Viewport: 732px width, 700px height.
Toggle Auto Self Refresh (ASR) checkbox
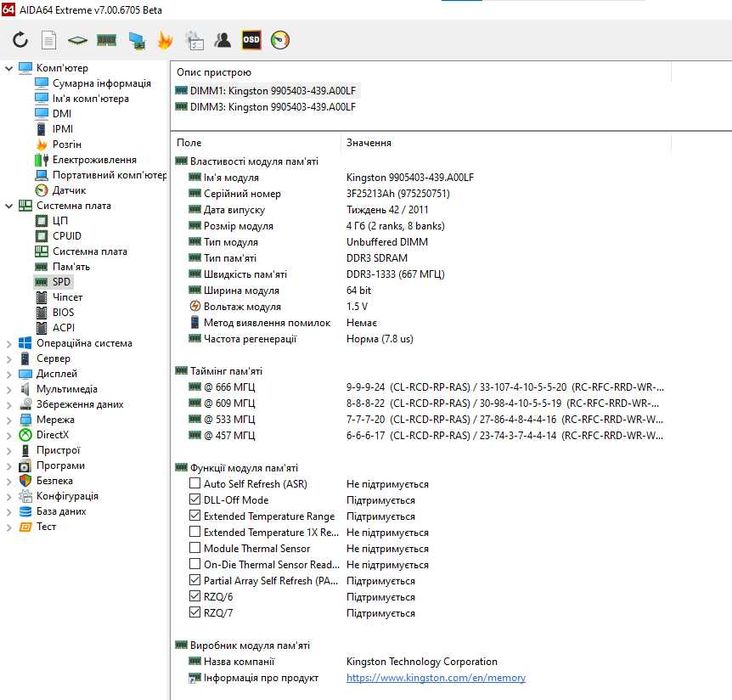pos(195,483)
